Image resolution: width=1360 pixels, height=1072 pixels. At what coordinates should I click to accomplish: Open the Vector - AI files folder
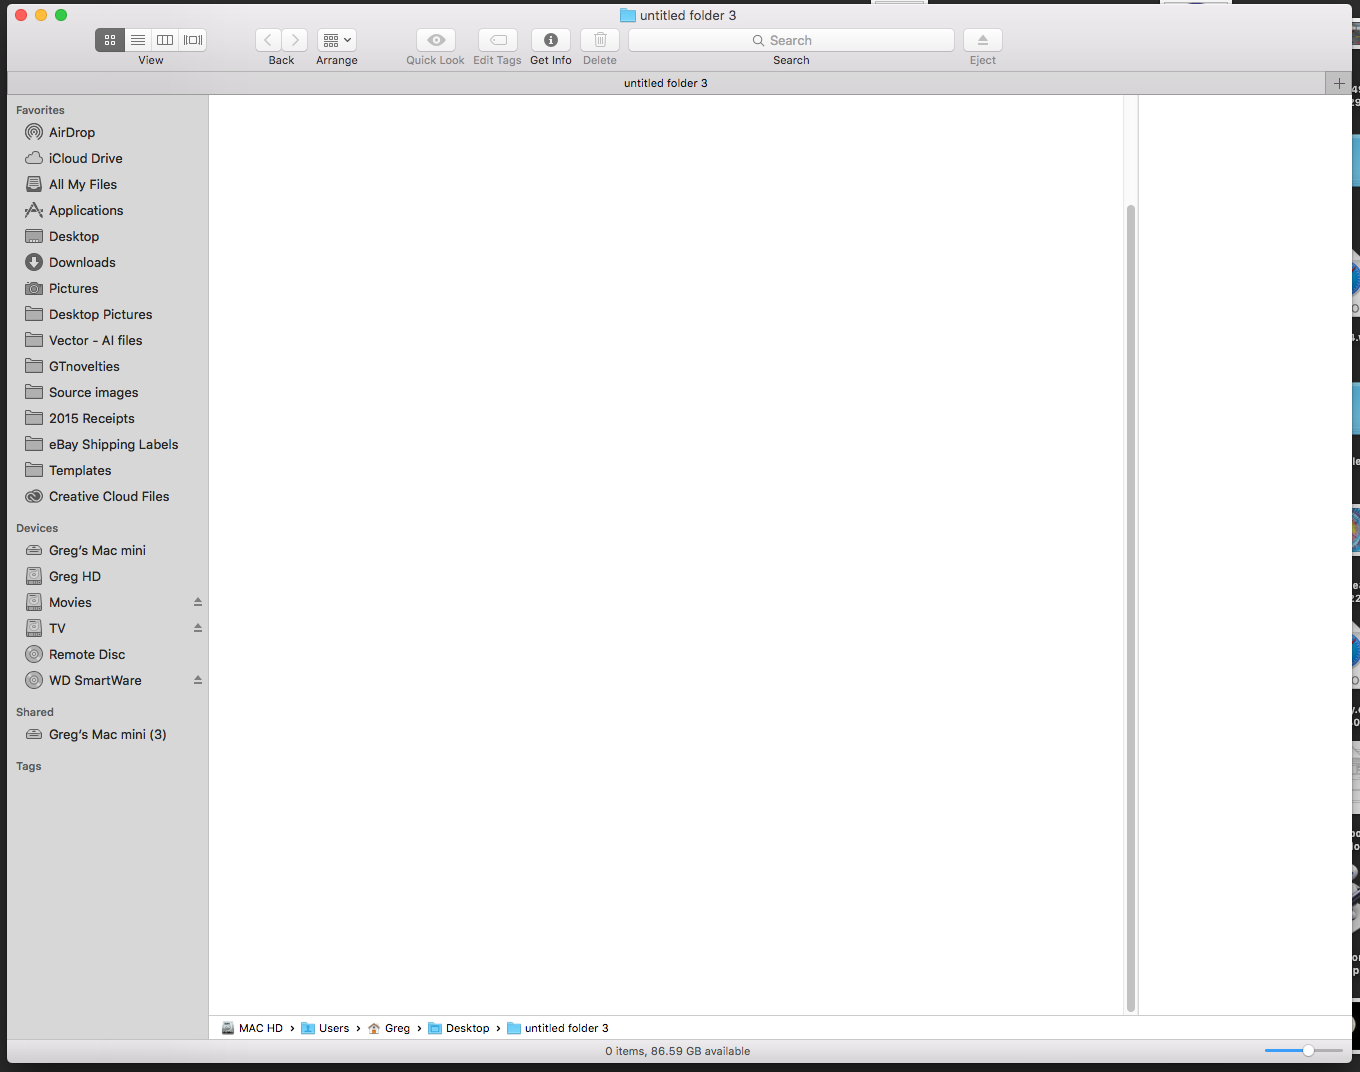click(96, 340)
